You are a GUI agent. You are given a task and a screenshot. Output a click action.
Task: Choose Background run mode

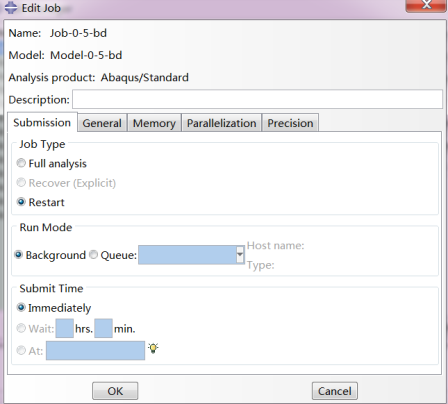(19, 255)
